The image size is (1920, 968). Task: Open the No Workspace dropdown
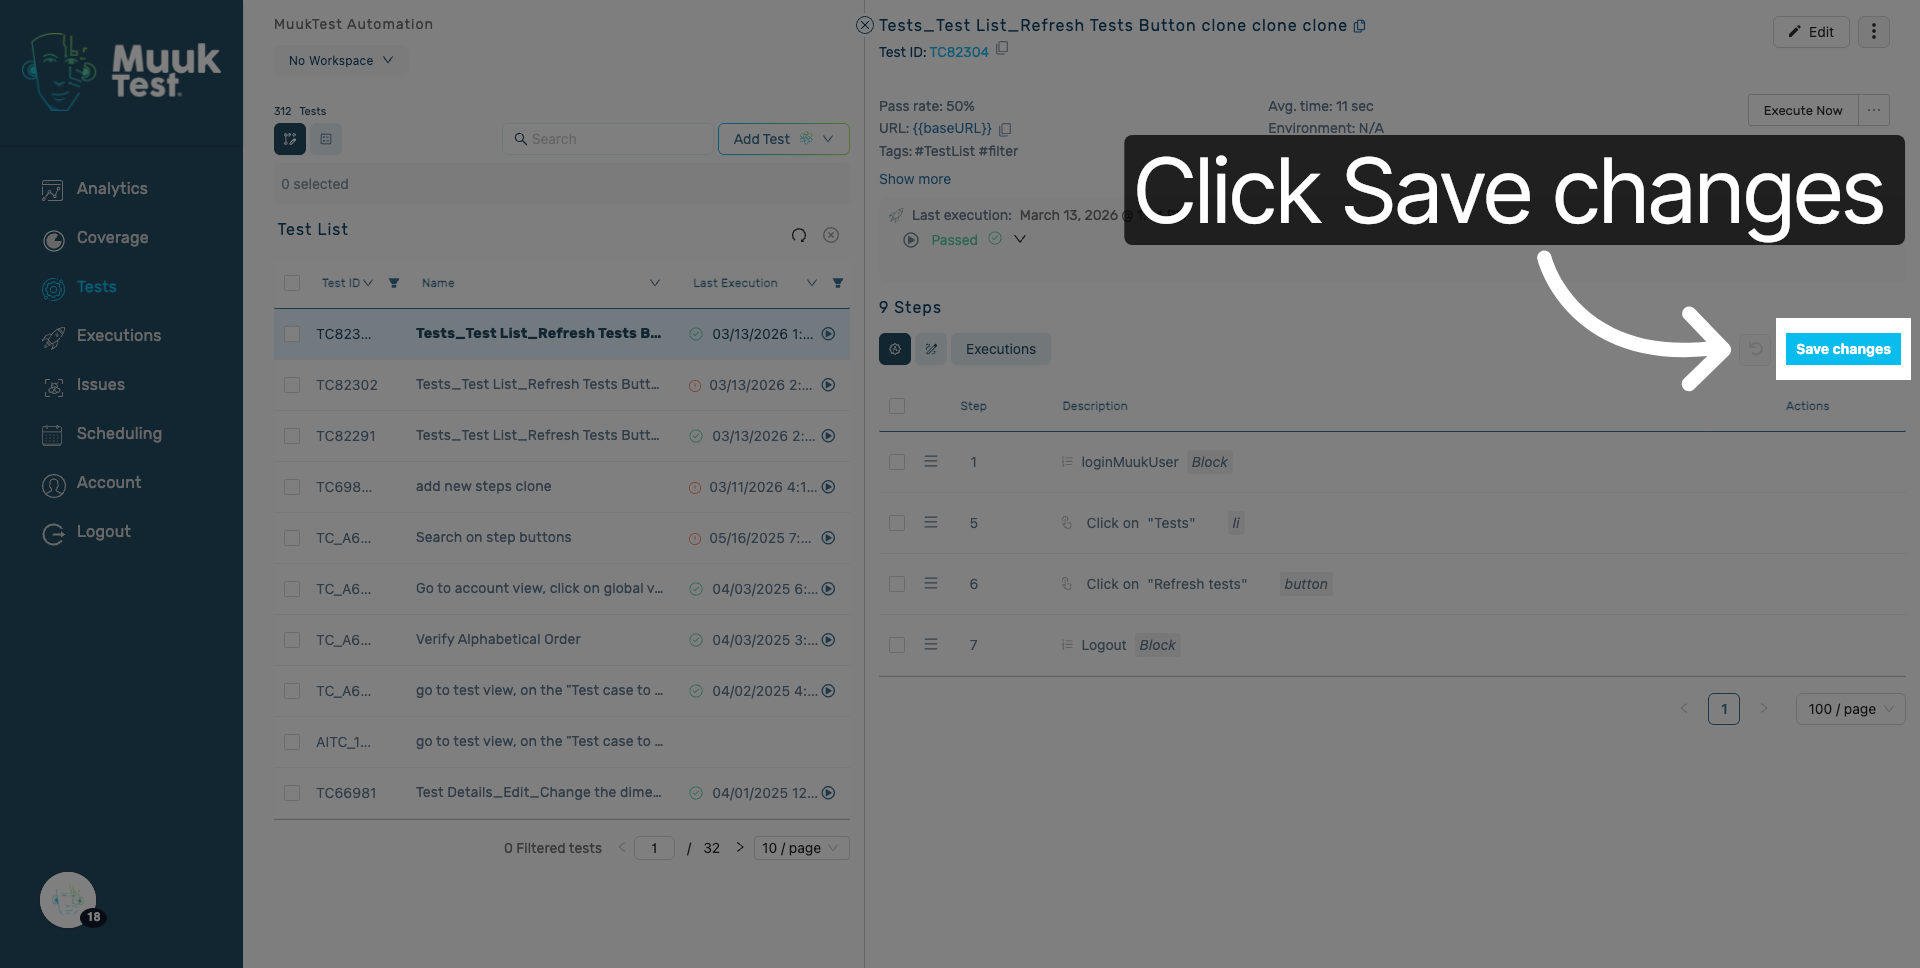click(x=341, y=60)
